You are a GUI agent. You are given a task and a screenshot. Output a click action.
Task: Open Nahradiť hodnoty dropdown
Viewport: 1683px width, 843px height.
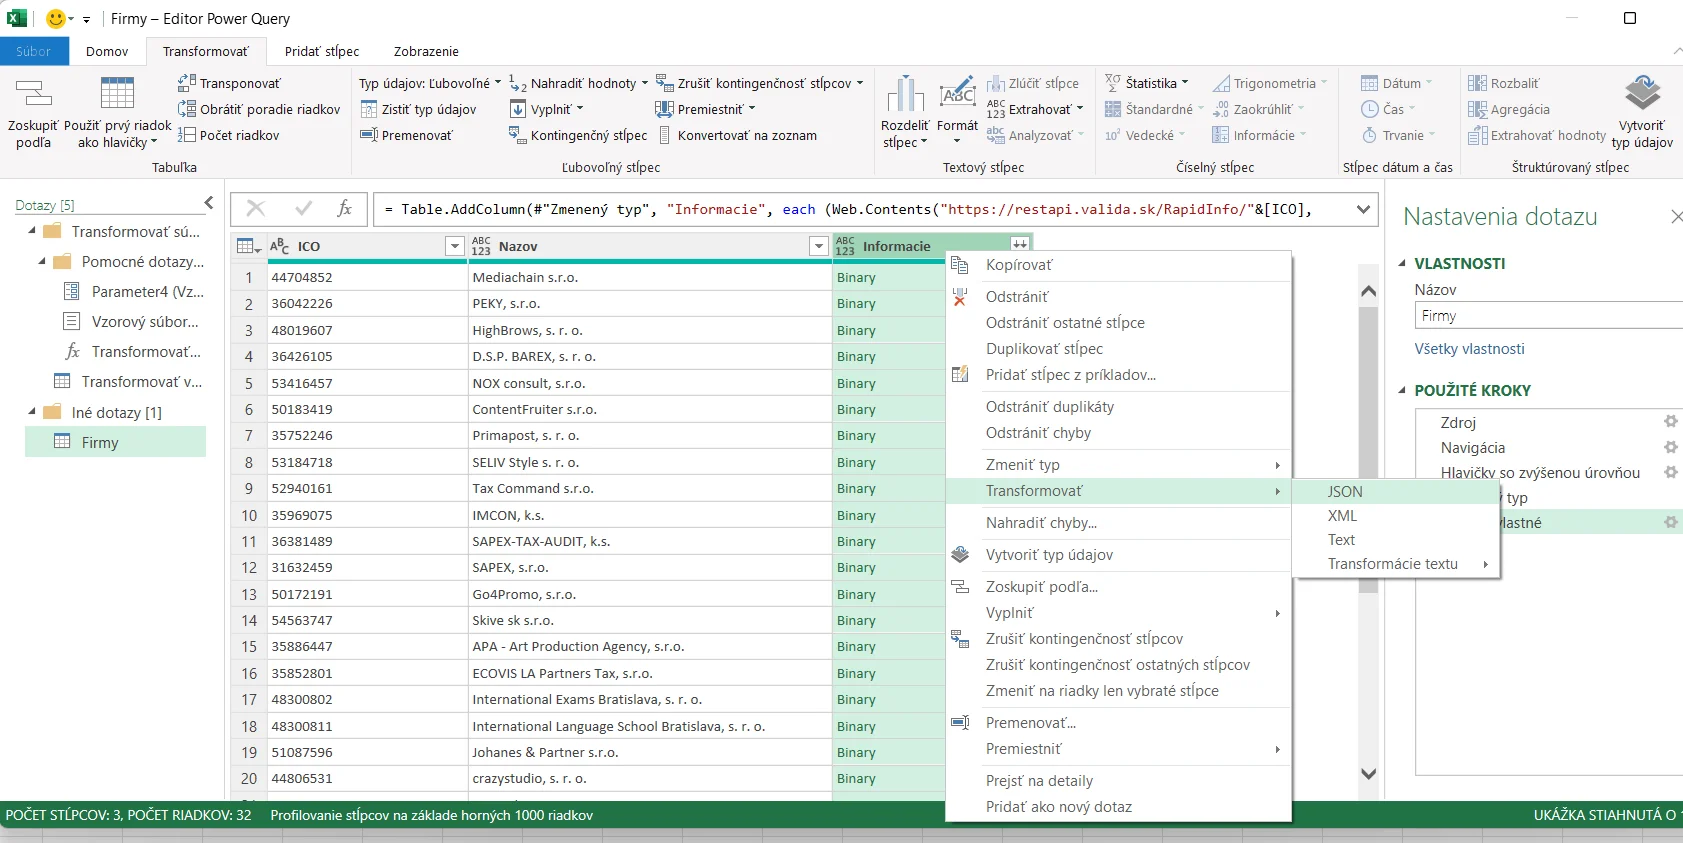click(578, 83)
